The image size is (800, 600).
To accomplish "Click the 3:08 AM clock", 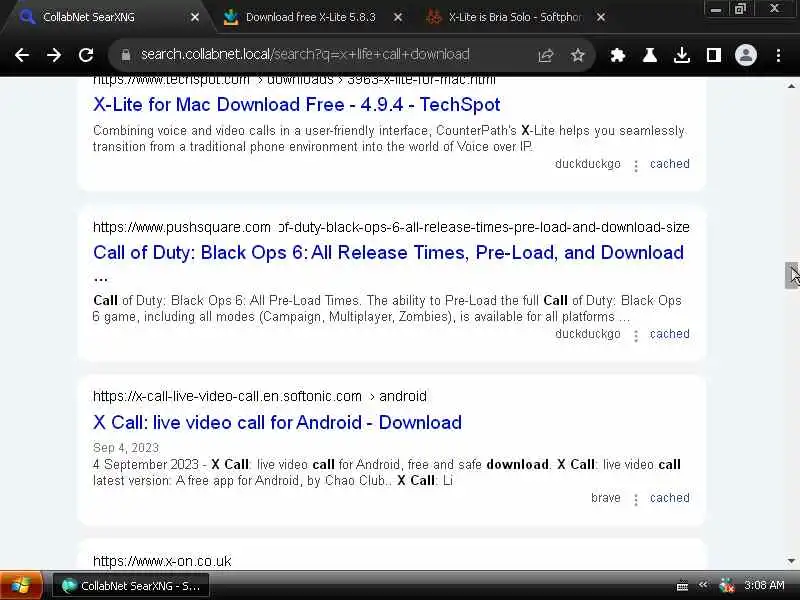I will click(x=764, y=585).
